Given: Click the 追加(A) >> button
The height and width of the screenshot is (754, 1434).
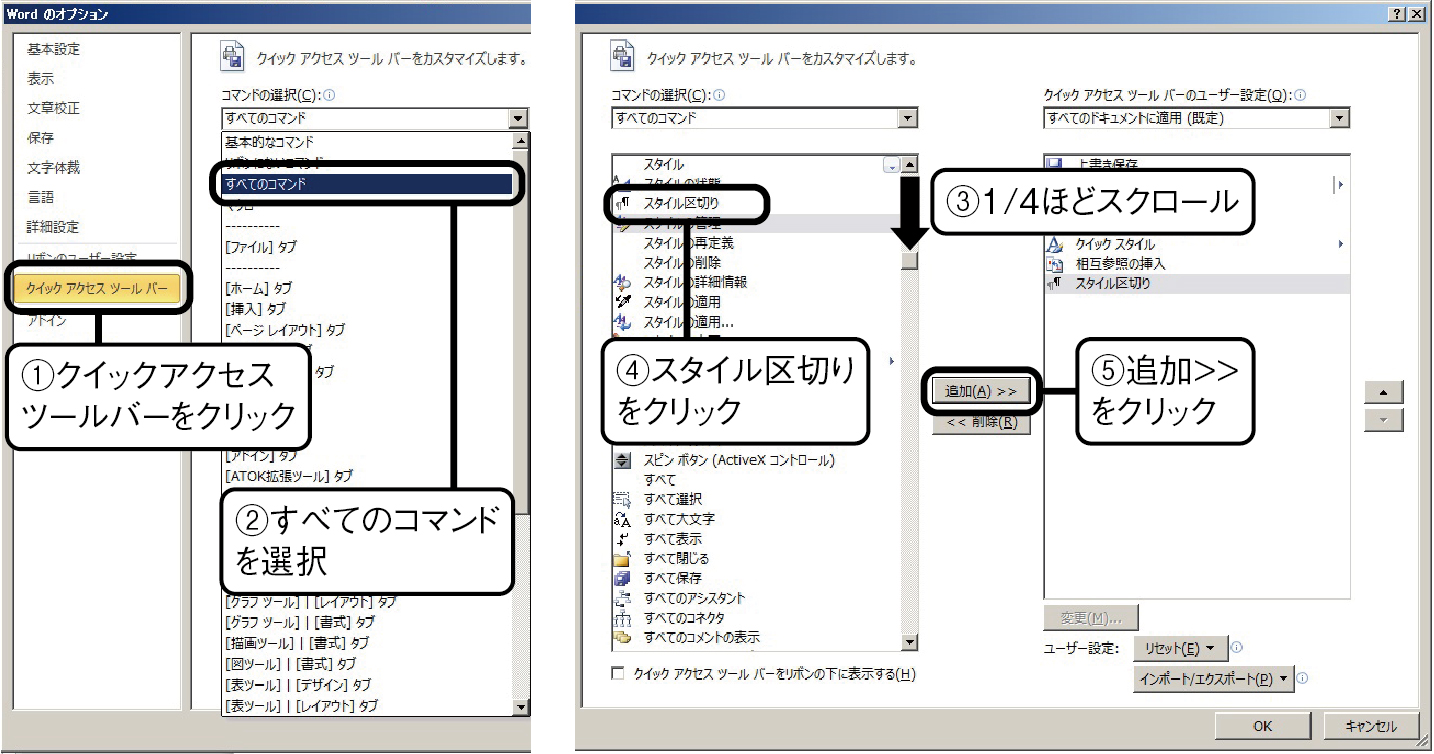Looking at the screenshot, I should (x=981, y=391).
